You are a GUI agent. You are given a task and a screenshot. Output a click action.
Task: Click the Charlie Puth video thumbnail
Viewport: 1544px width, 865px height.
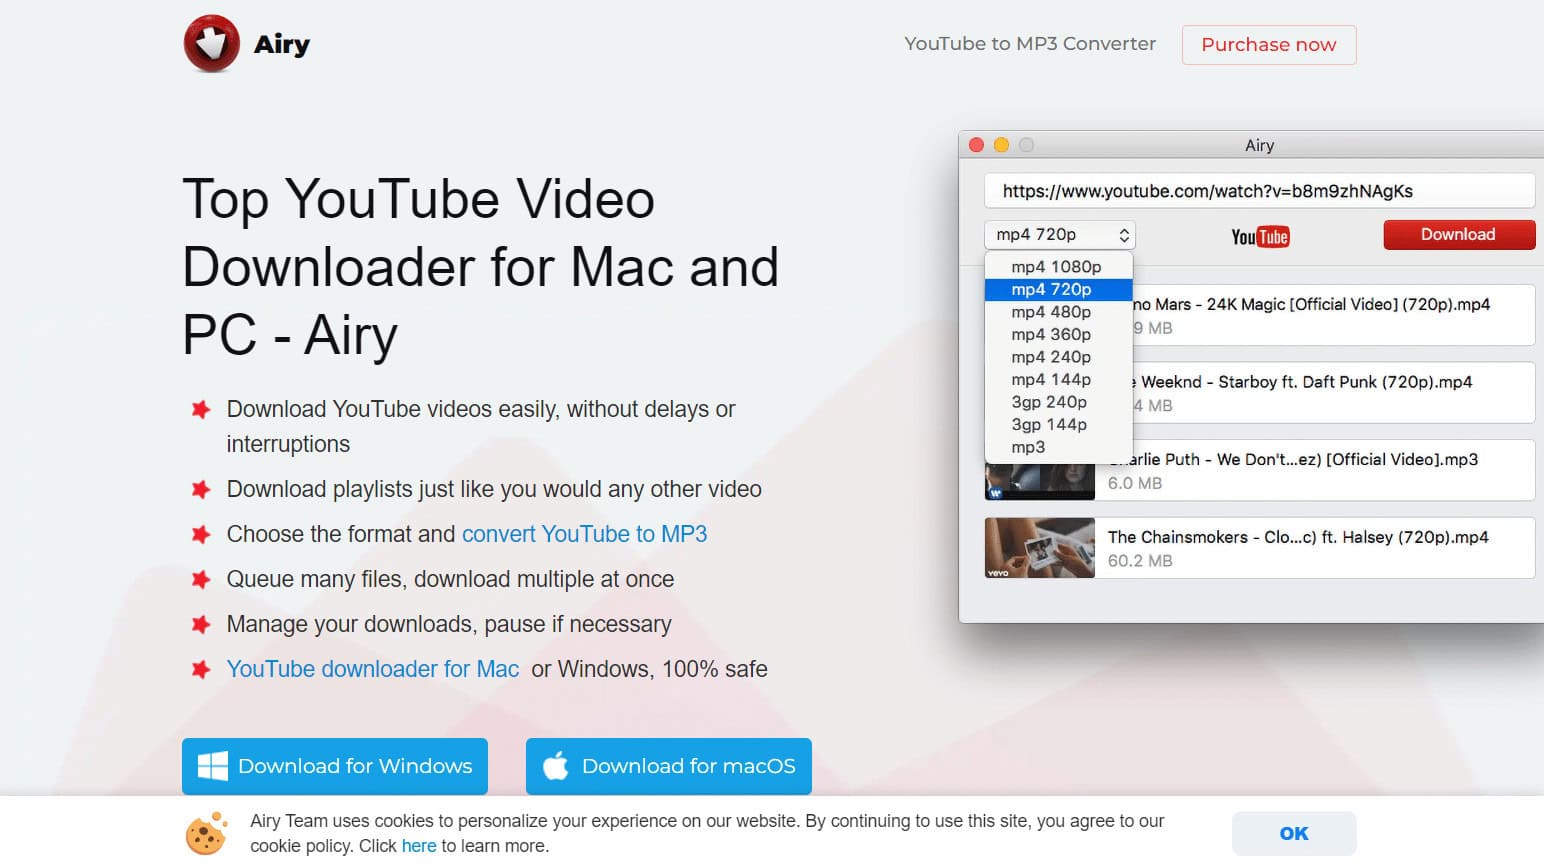click(x=1040, y=482)
